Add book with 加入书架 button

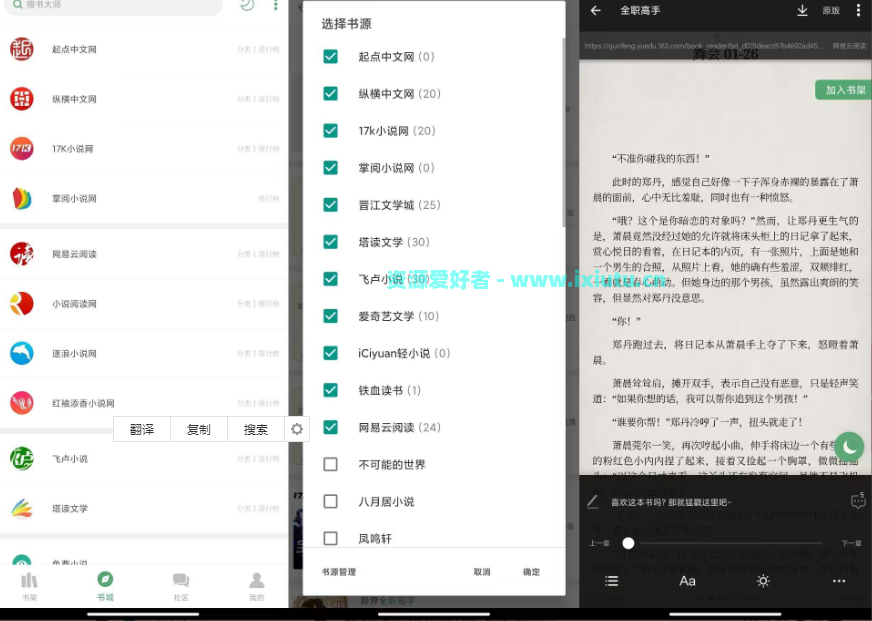click(x=843, y=90)
